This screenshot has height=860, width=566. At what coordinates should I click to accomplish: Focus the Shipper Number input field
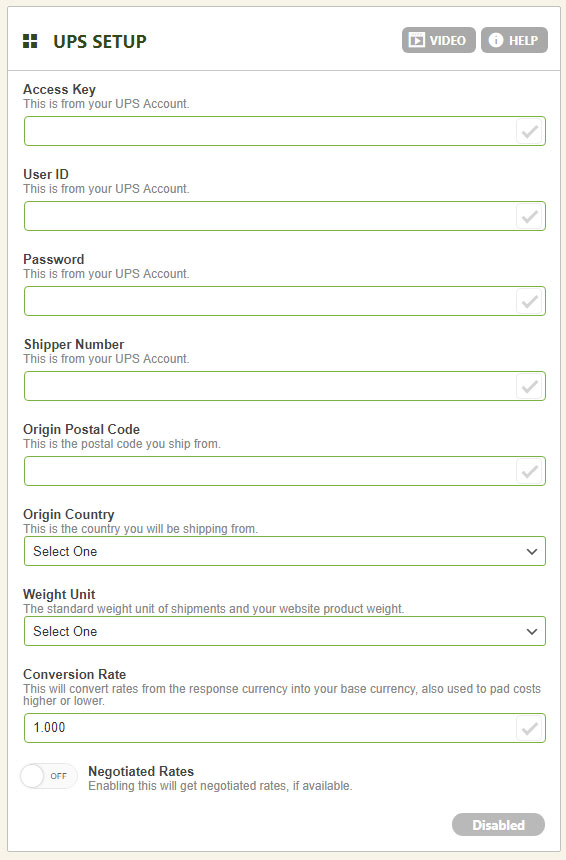(x=270, y=386)
